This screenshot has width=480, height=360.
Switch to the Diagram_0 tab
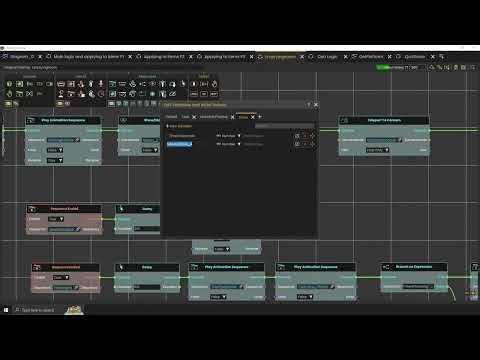tap(22, 57)
